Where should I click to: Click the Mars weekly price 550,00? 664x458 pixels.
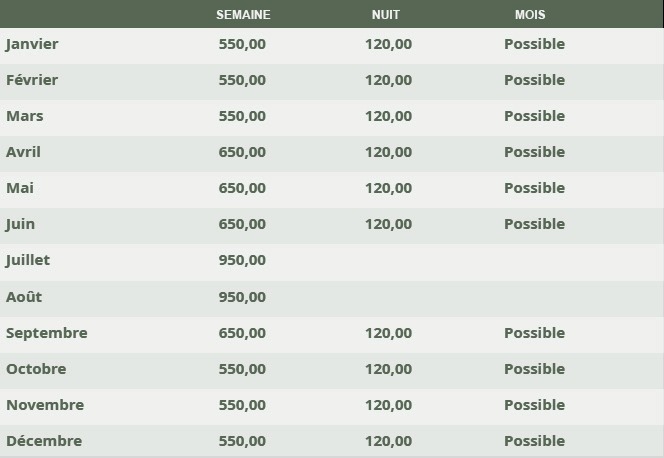pos(242,116)
